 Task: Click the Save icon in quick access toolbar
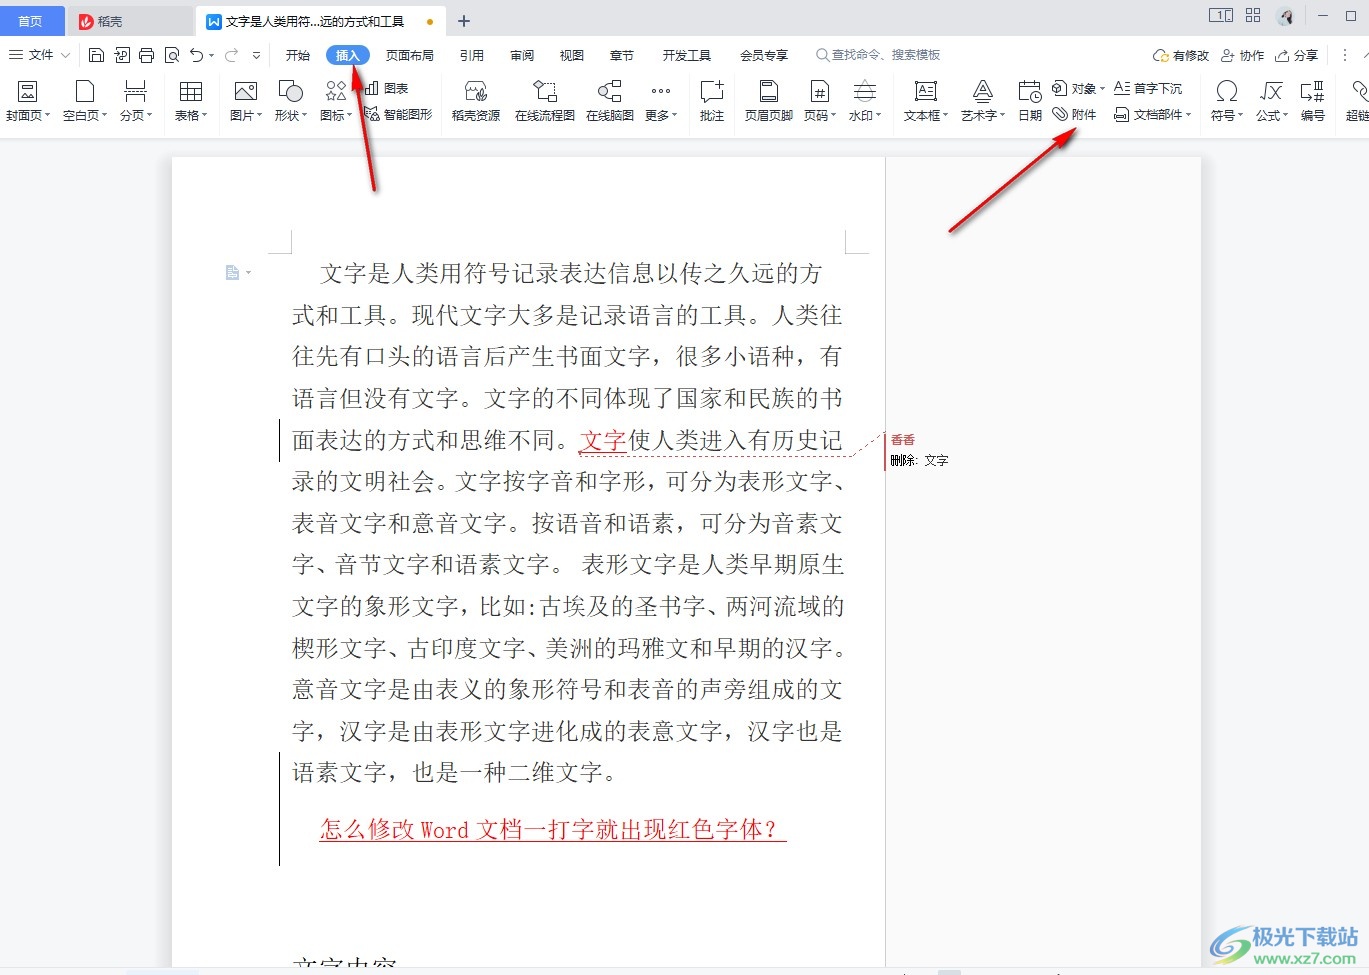click(x=96, y=55)
